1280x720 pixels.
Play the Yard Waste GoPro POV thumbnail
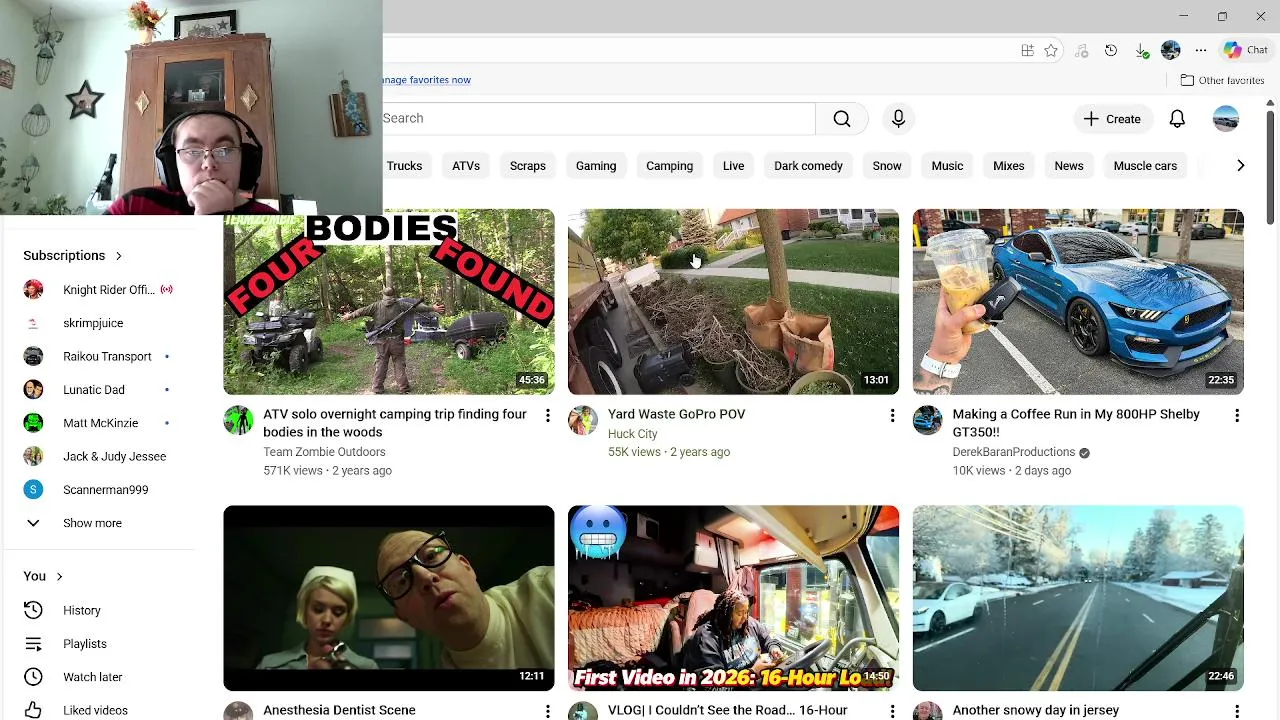coord(733,302)
